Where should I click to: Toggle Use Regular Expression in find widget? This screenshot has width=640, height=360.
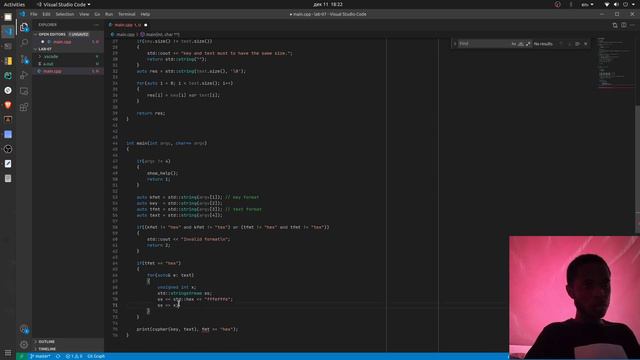(528, 44)
